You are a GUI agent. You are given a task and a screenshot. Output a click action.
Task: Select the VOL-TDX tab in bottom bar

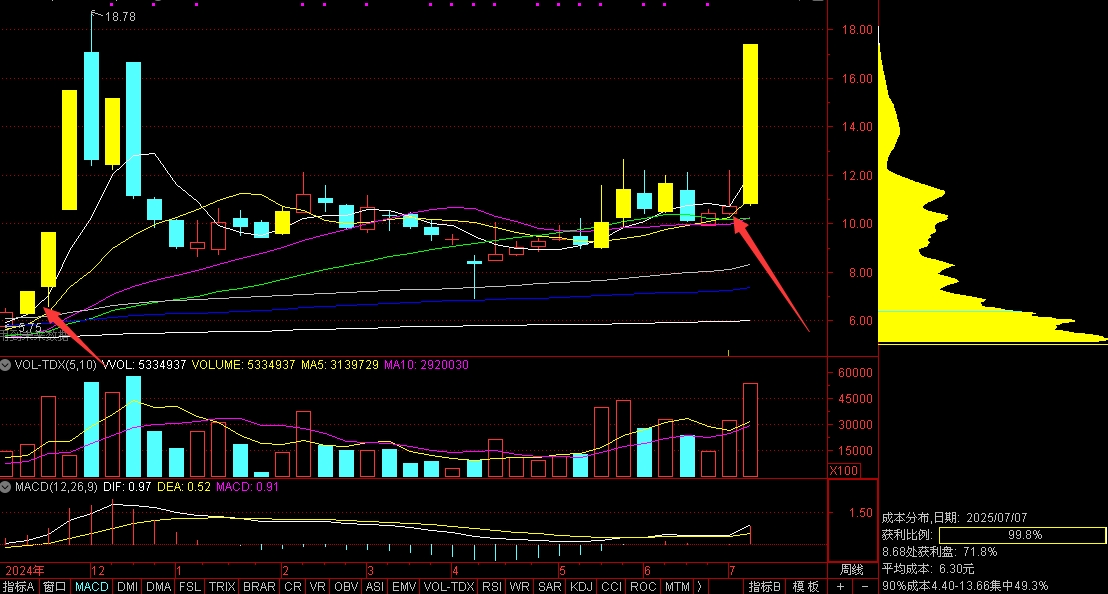[x=449, y=587]
